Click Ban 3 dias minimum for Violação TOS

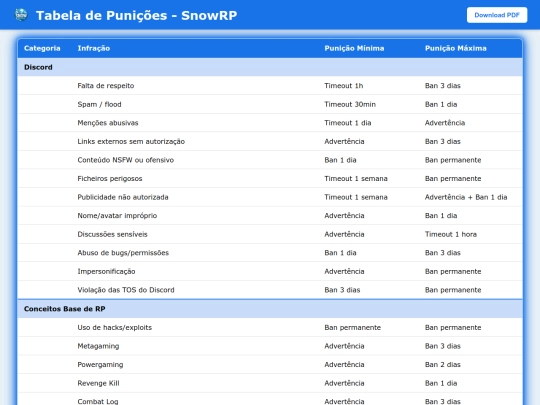[x=342, y=290]
